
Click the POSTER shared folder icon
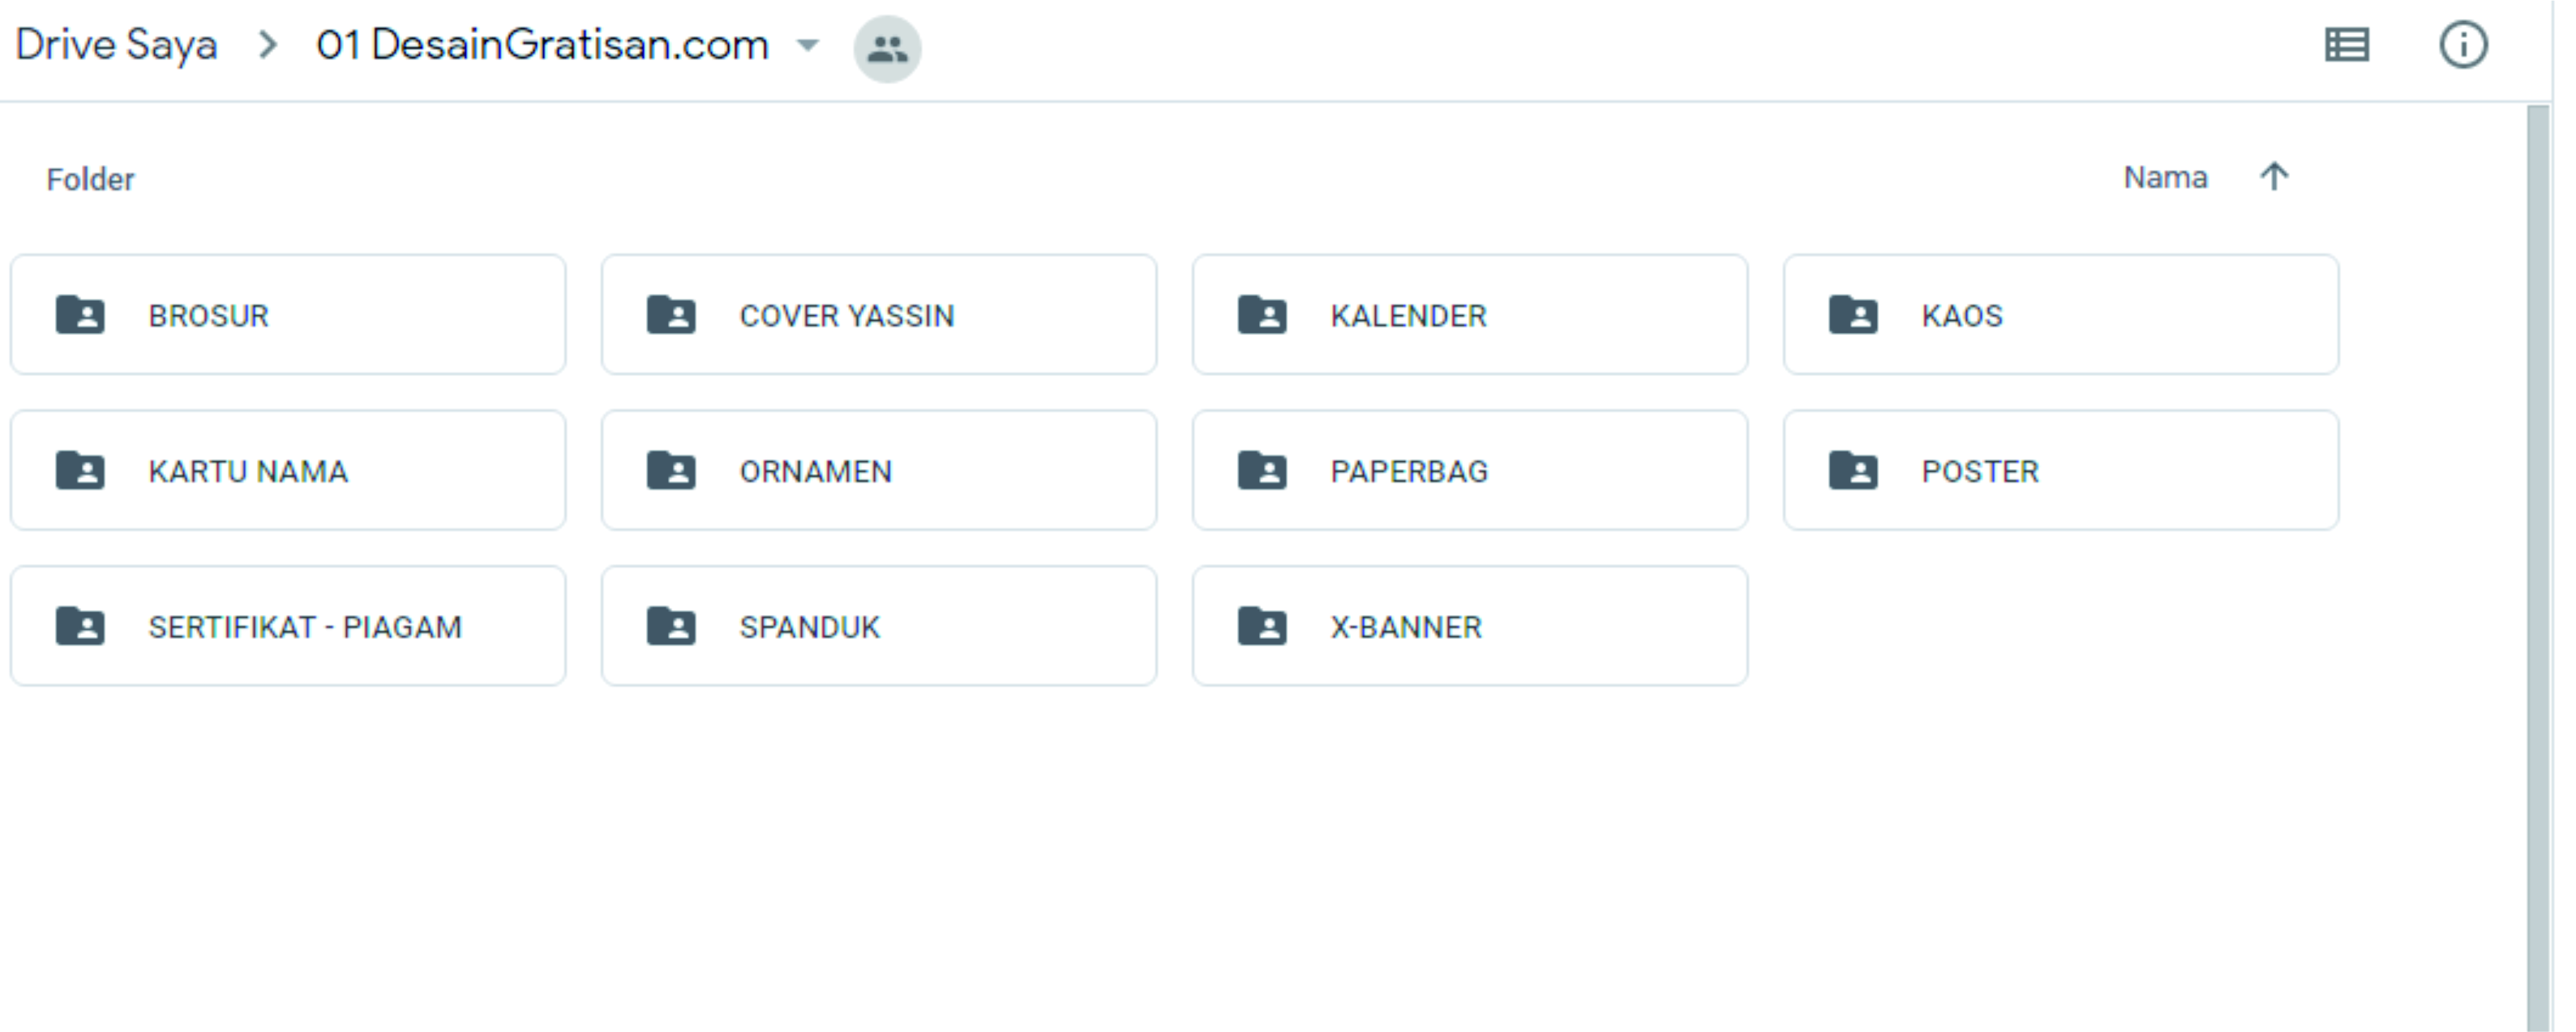[1855, 471]
